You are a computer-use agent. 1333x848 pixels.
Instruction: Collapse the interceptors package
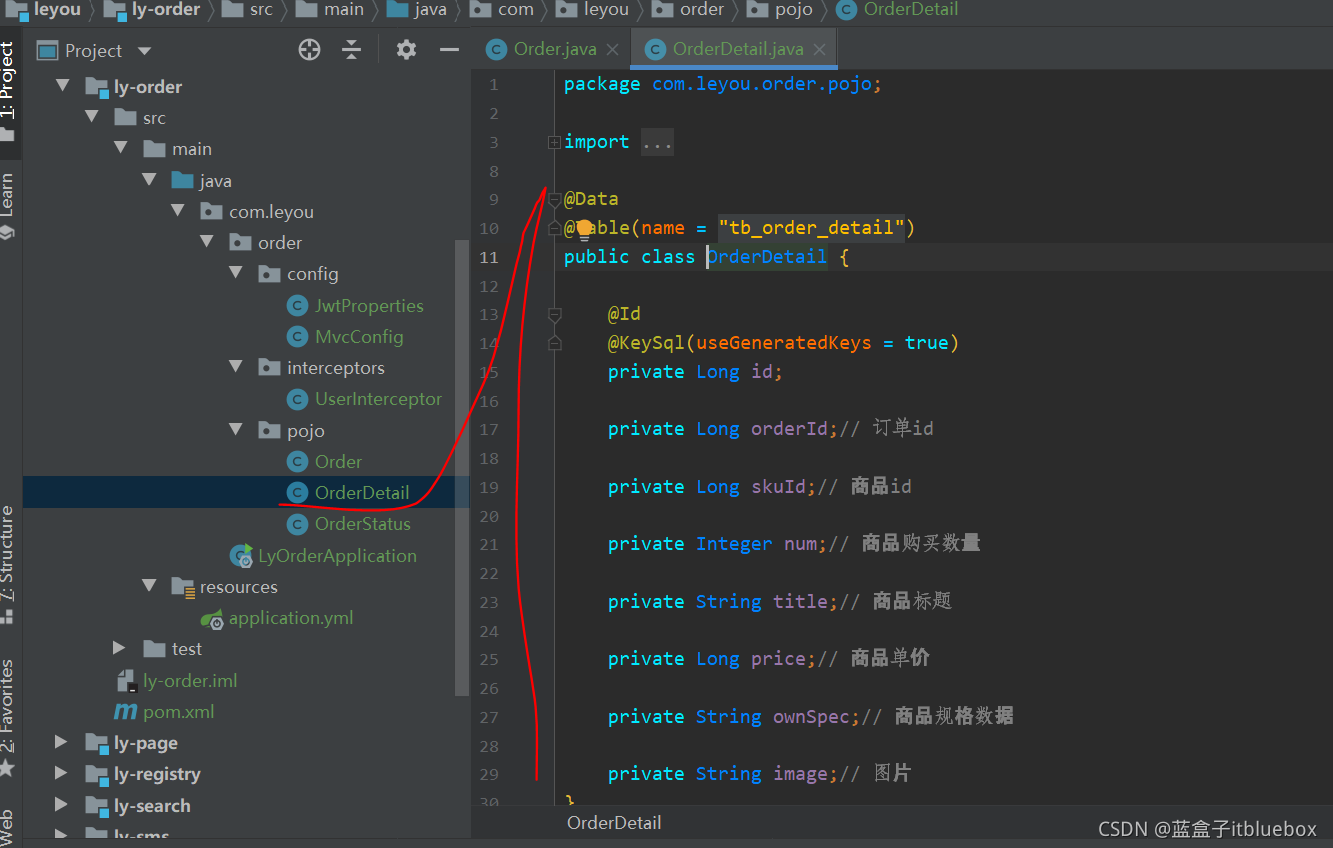click(x=236, y=367)
